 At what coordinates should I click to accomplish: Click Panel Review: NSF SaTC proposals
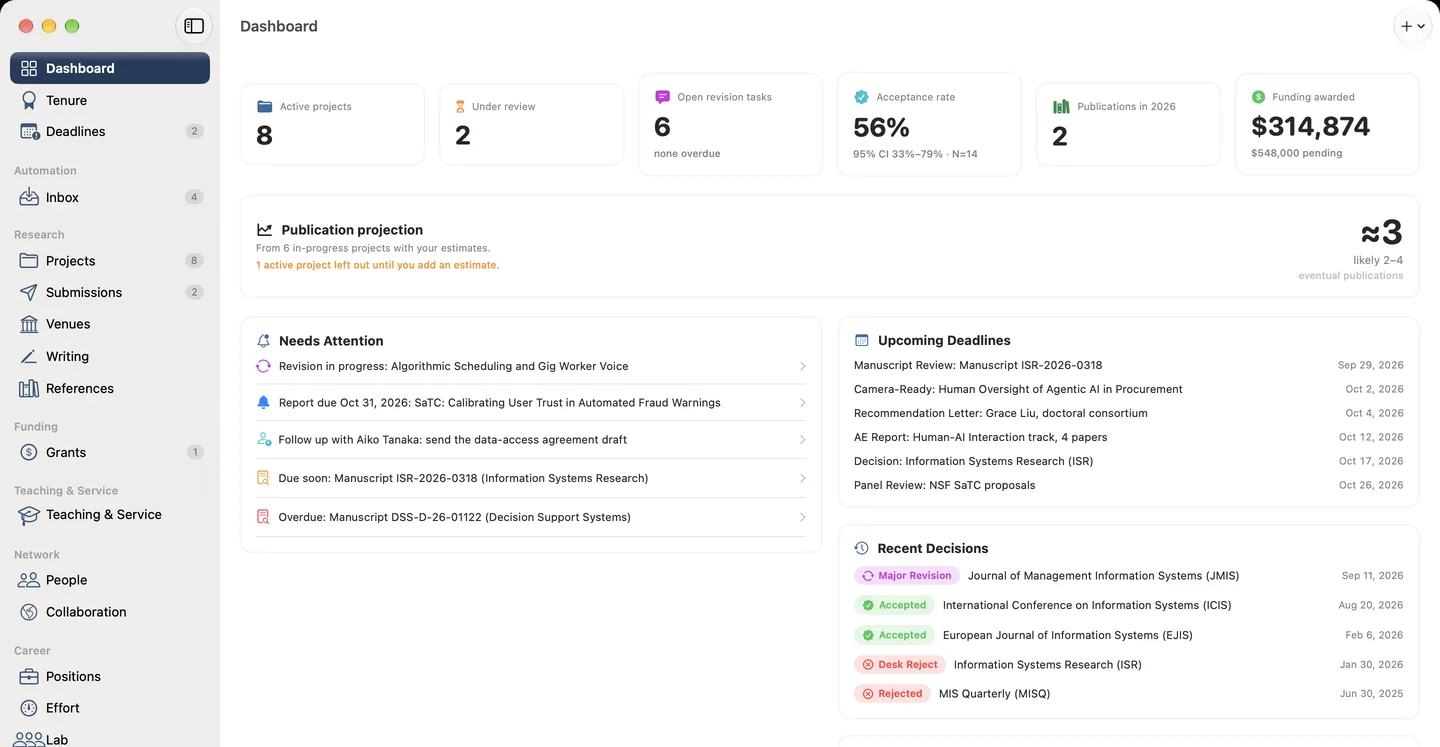click(1128, 485)
